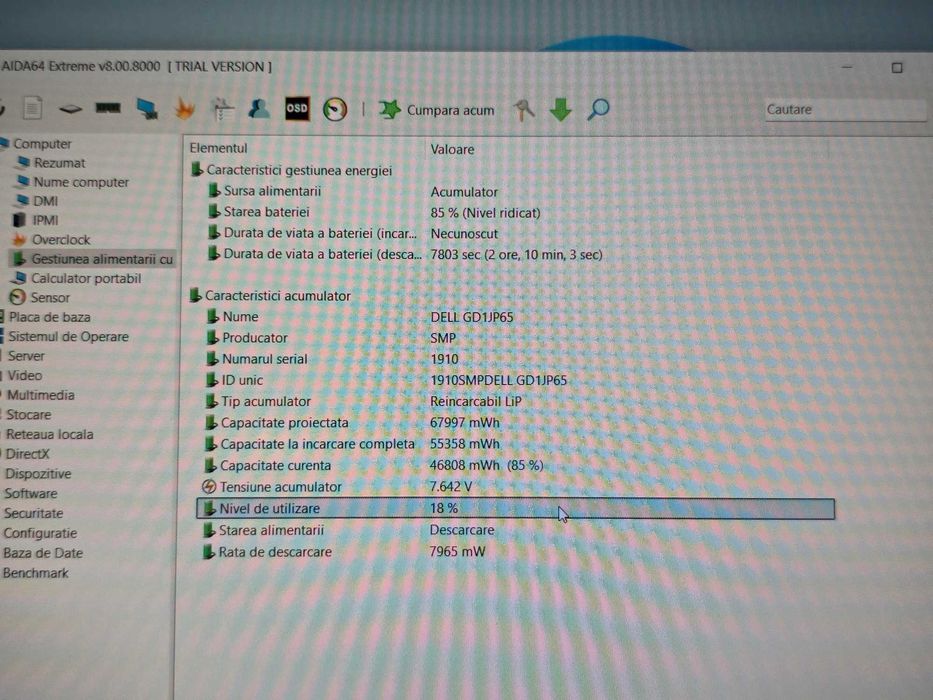Focus the Cautare search field
The width and height of the screenshot is (933, 700).
click(845, 110)
